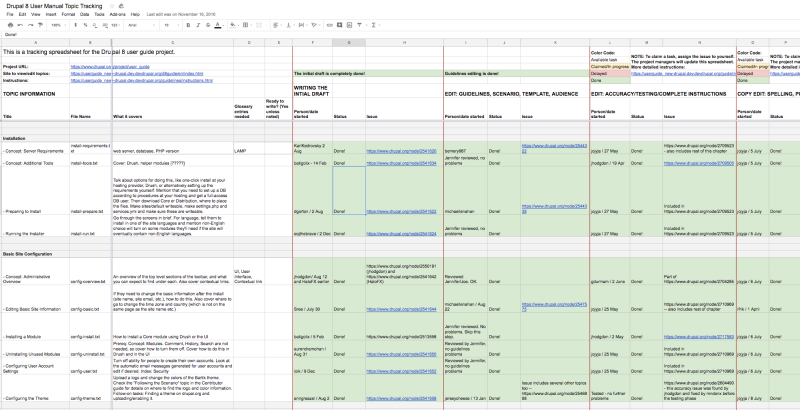This screenshot has width=800, height=410.
Task: Open text wrapping options
Action: pyautogui.click(x=302, y=25)
